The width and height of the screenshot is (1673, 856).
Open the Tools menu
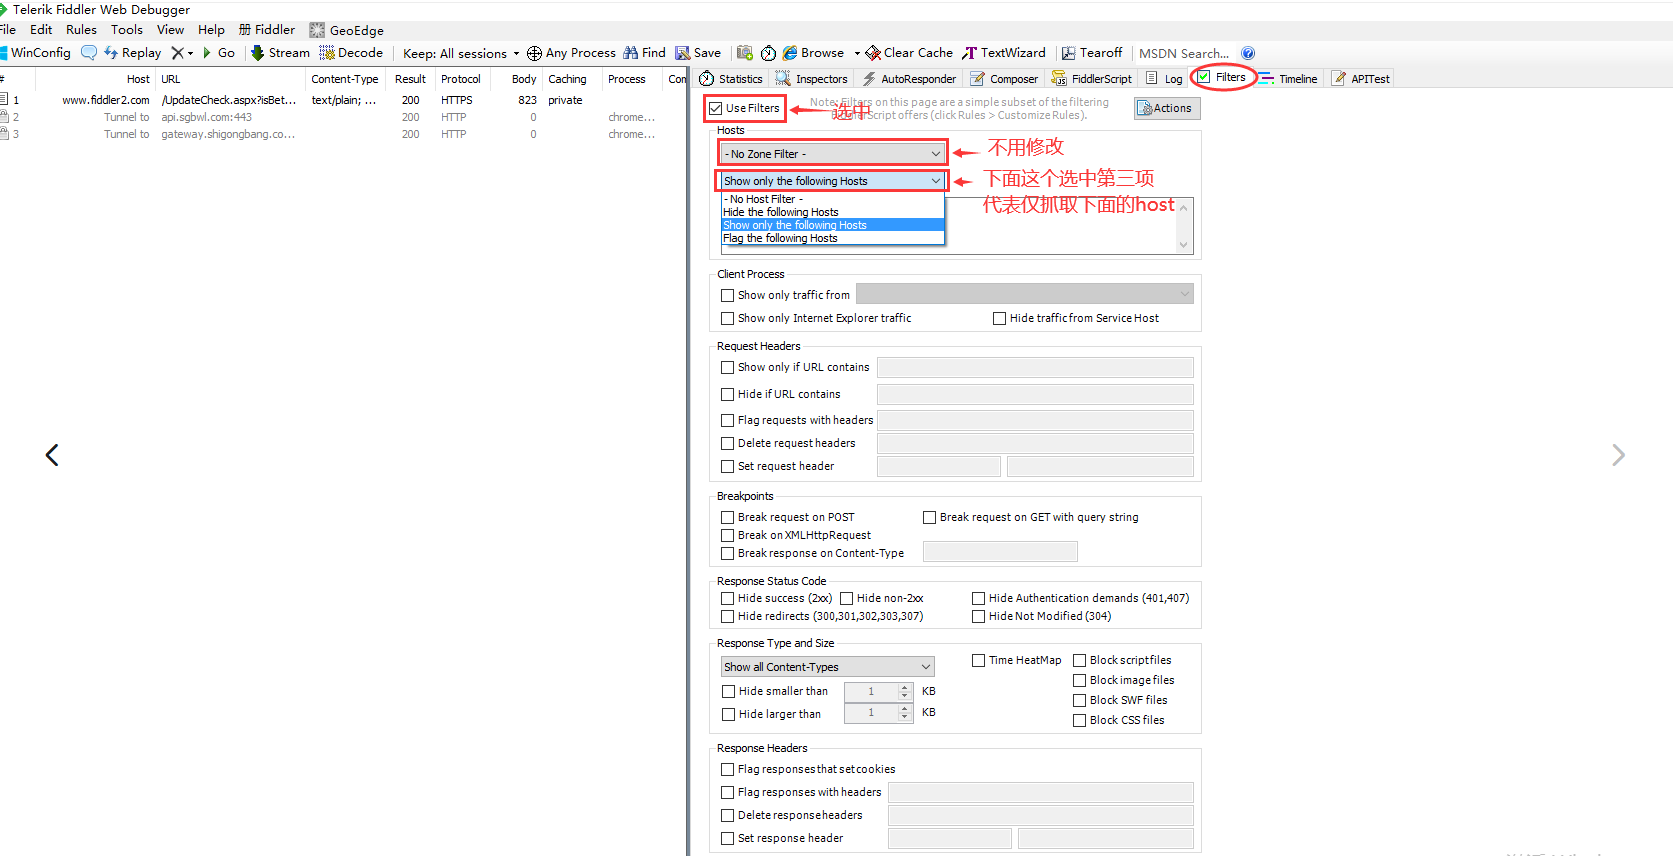point(127,30)
